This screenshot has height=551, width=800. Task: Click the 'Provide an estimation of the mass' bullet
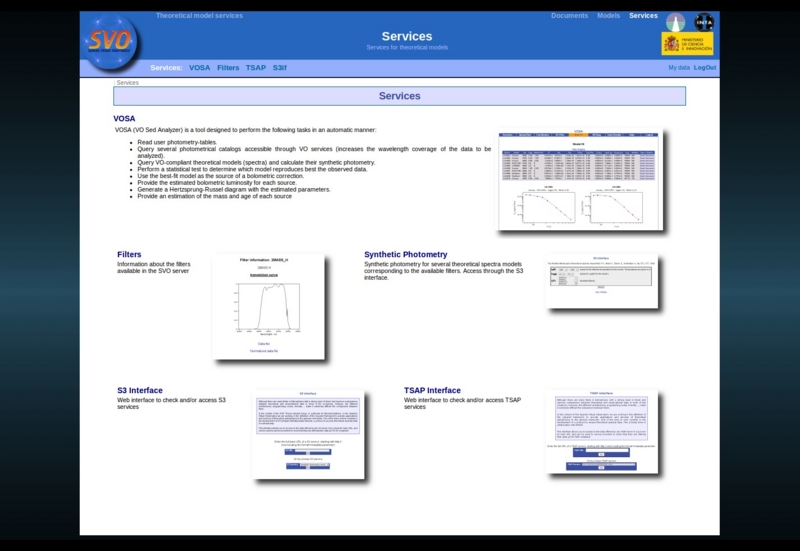[214, 196]
